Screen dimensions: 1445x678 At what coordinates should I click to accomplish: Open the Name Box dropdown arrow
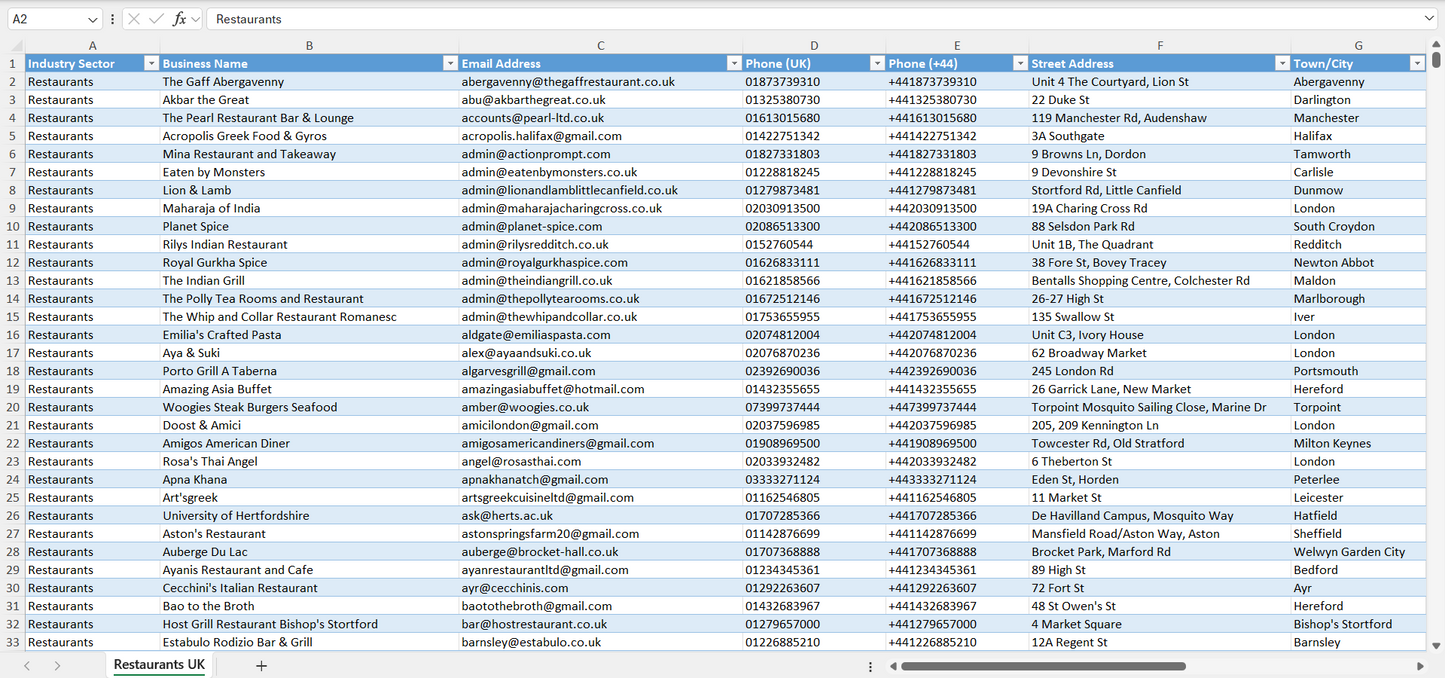pyautogui.click(x=93, y=19)
